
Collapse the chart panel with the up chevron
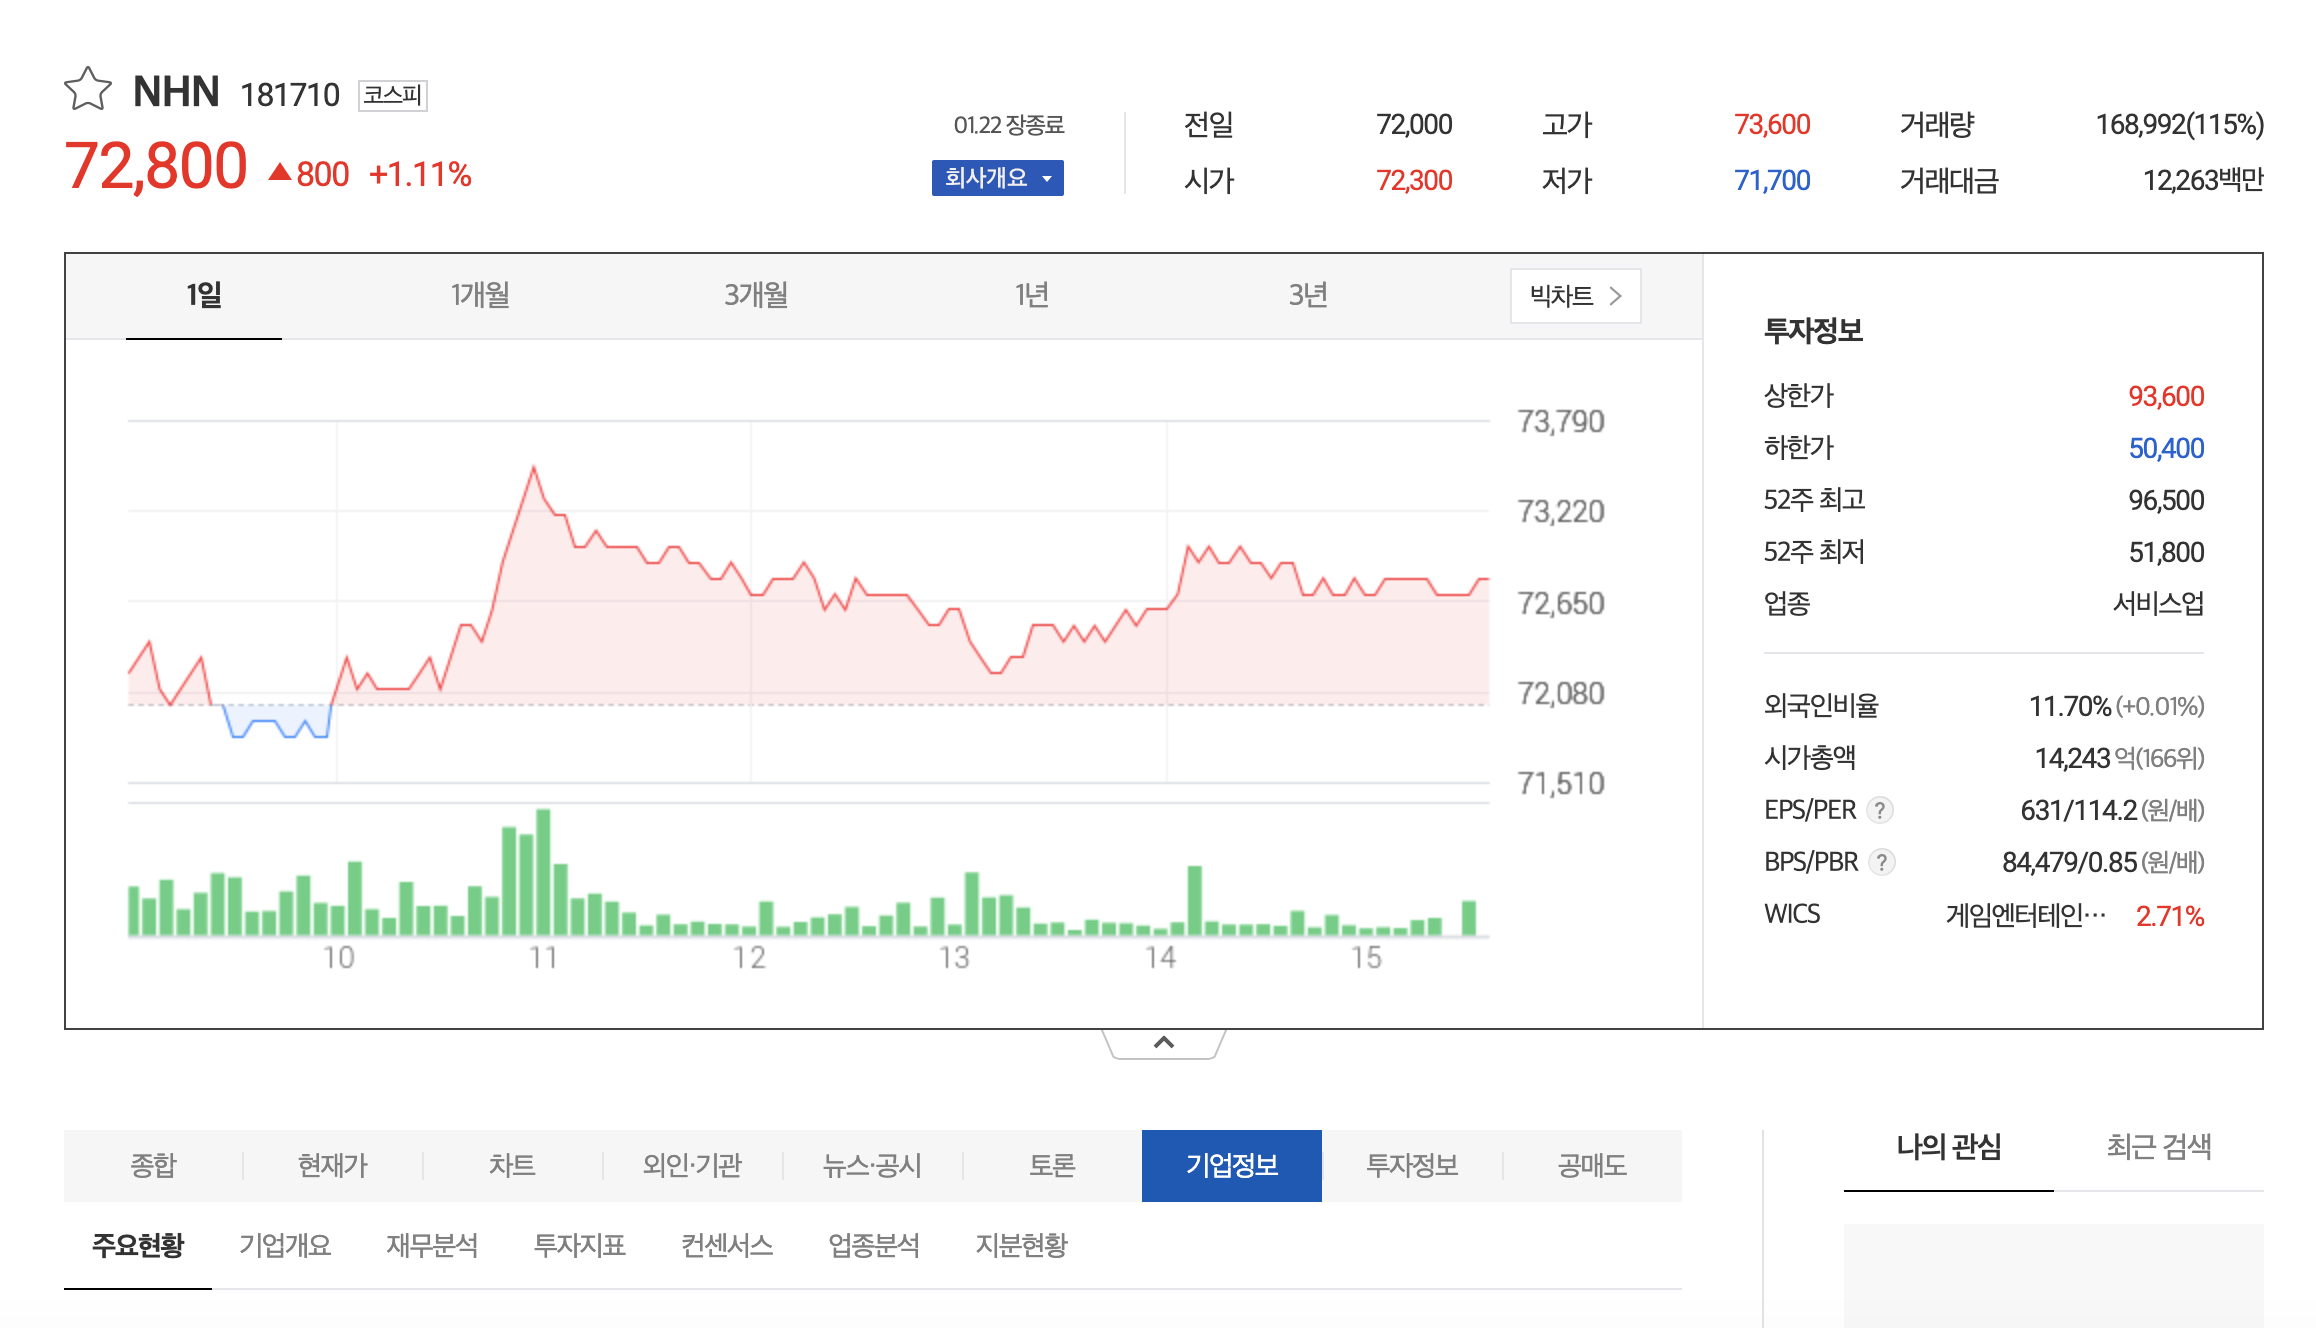coord(1164,1043)
